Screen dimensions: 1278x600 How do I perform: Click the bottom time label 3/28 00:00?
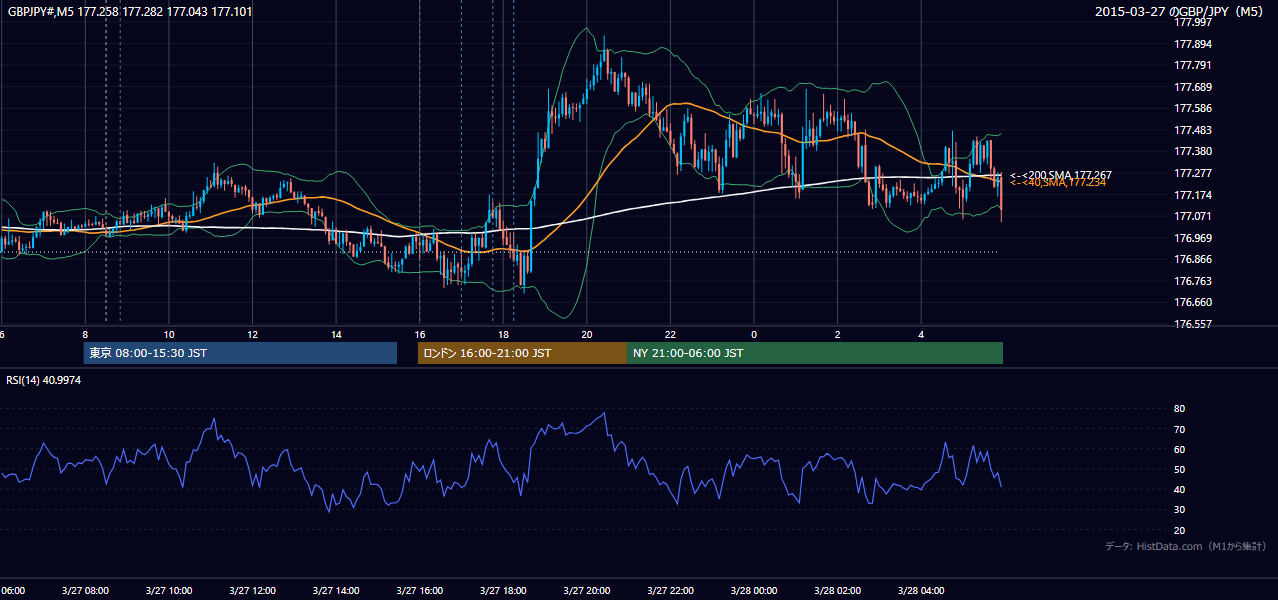click(x=754, y=591)
